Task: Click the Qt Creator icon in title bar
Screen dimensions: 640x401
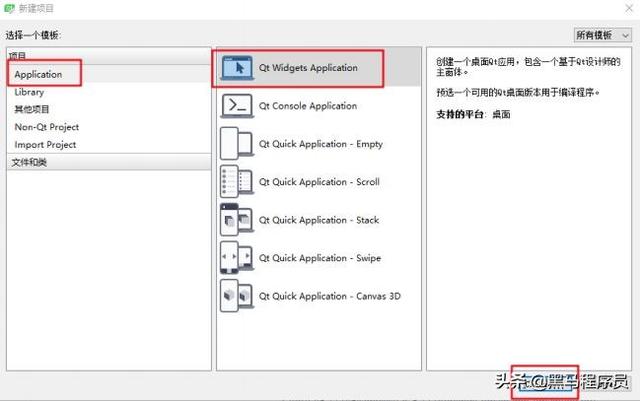Action: [x=9, y=8]
